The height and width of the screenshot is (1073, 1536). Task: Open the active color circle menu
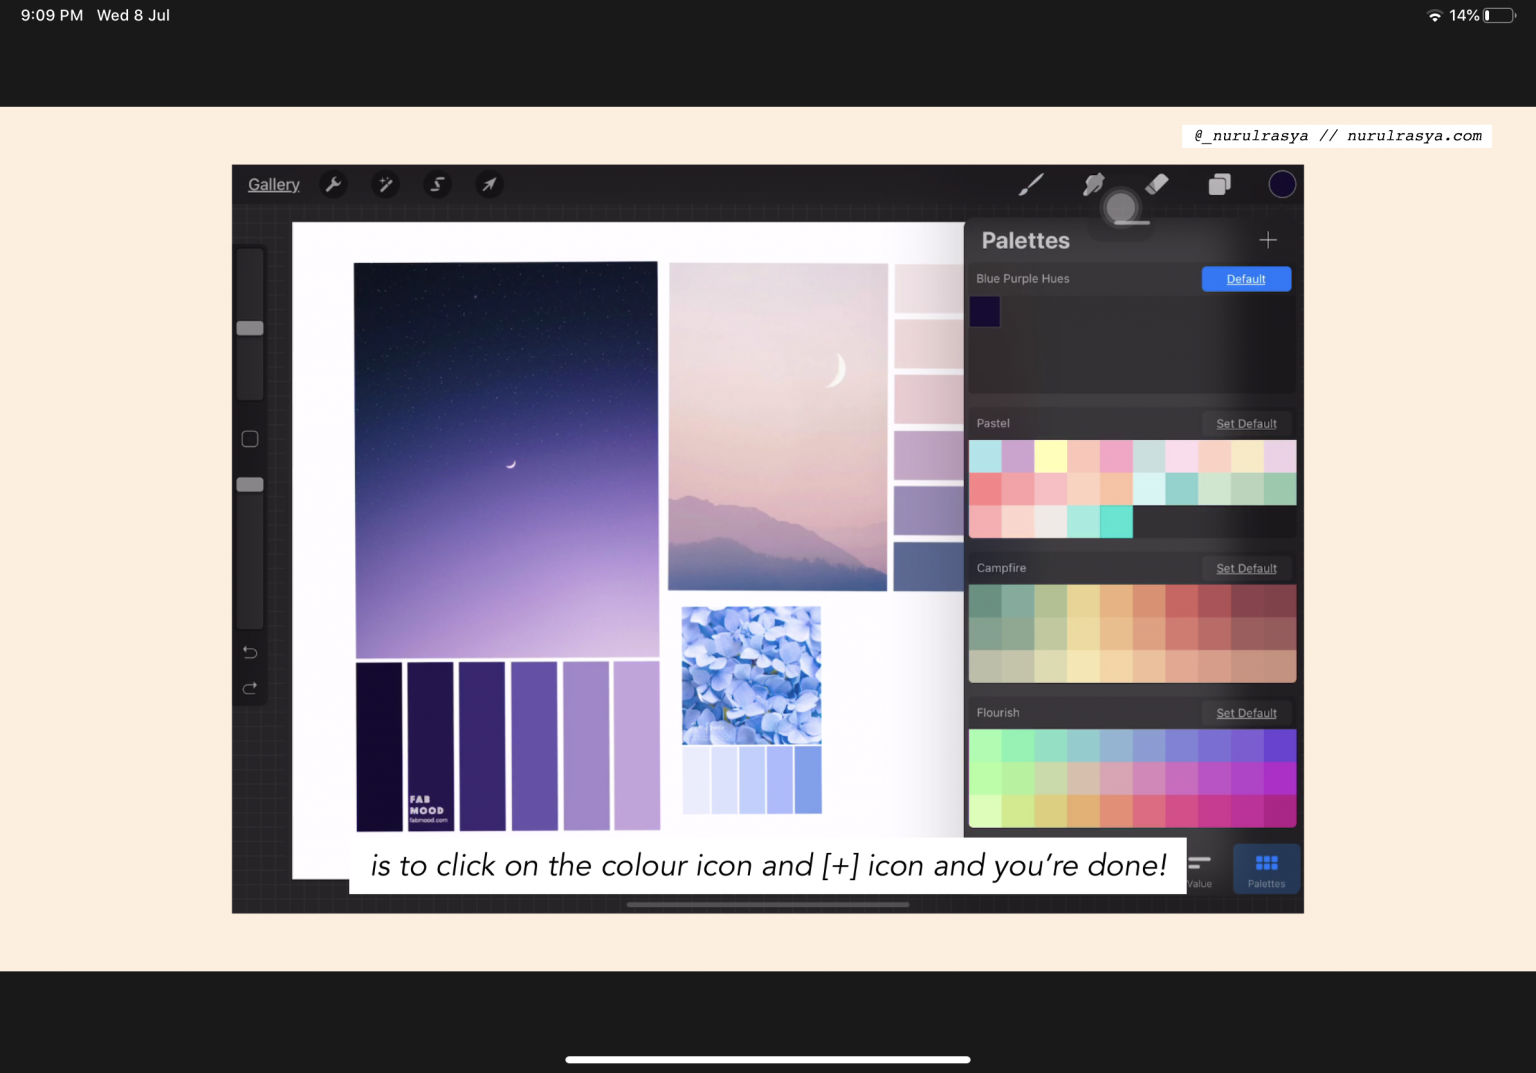tap(1281, 184)
